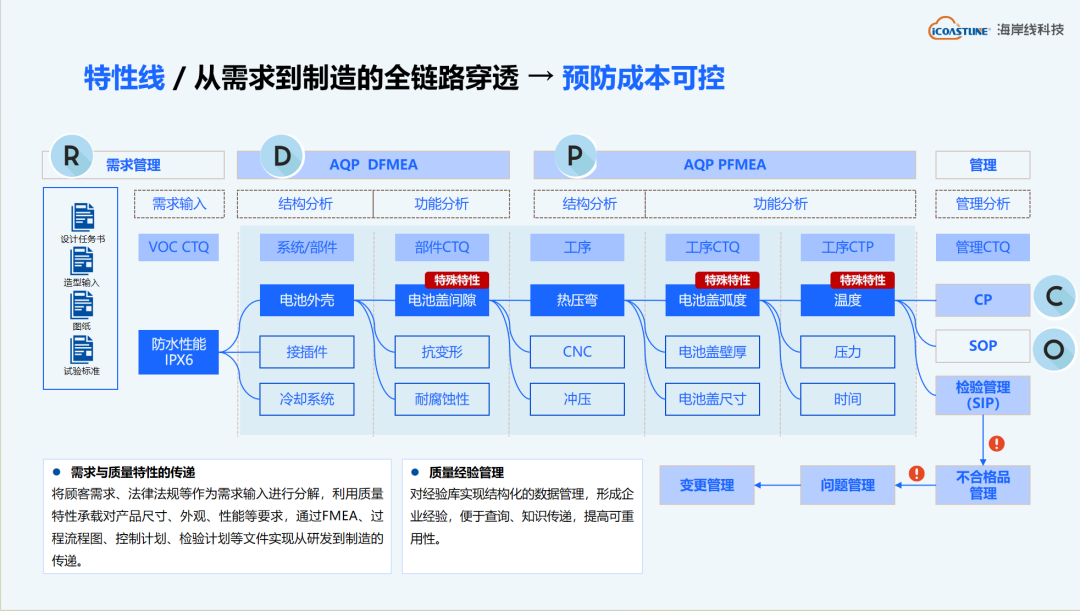
Task: Click the D circle badge
Action: click(282, 156)
